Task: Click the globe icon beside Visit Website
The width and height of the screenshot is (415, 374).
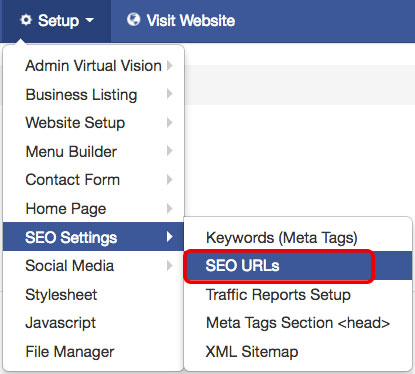Action: point(133,20)
